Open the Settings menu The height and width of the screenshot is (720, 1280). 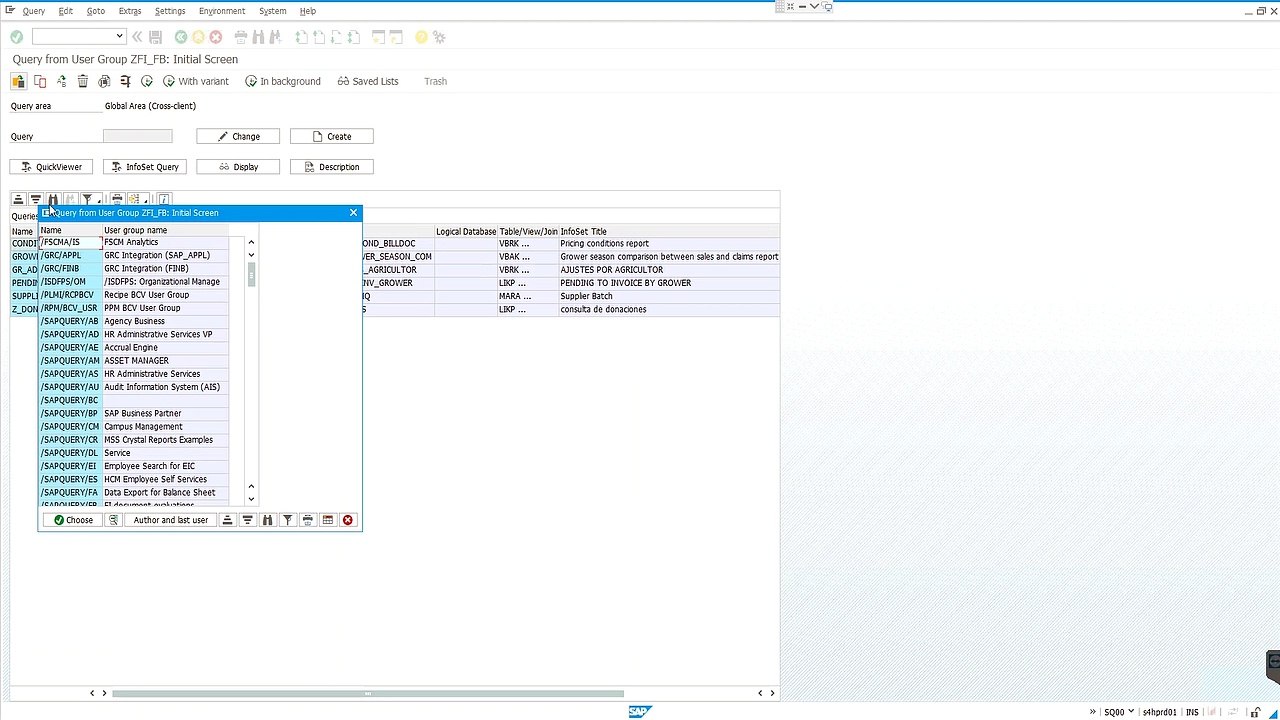coord(170,11)
